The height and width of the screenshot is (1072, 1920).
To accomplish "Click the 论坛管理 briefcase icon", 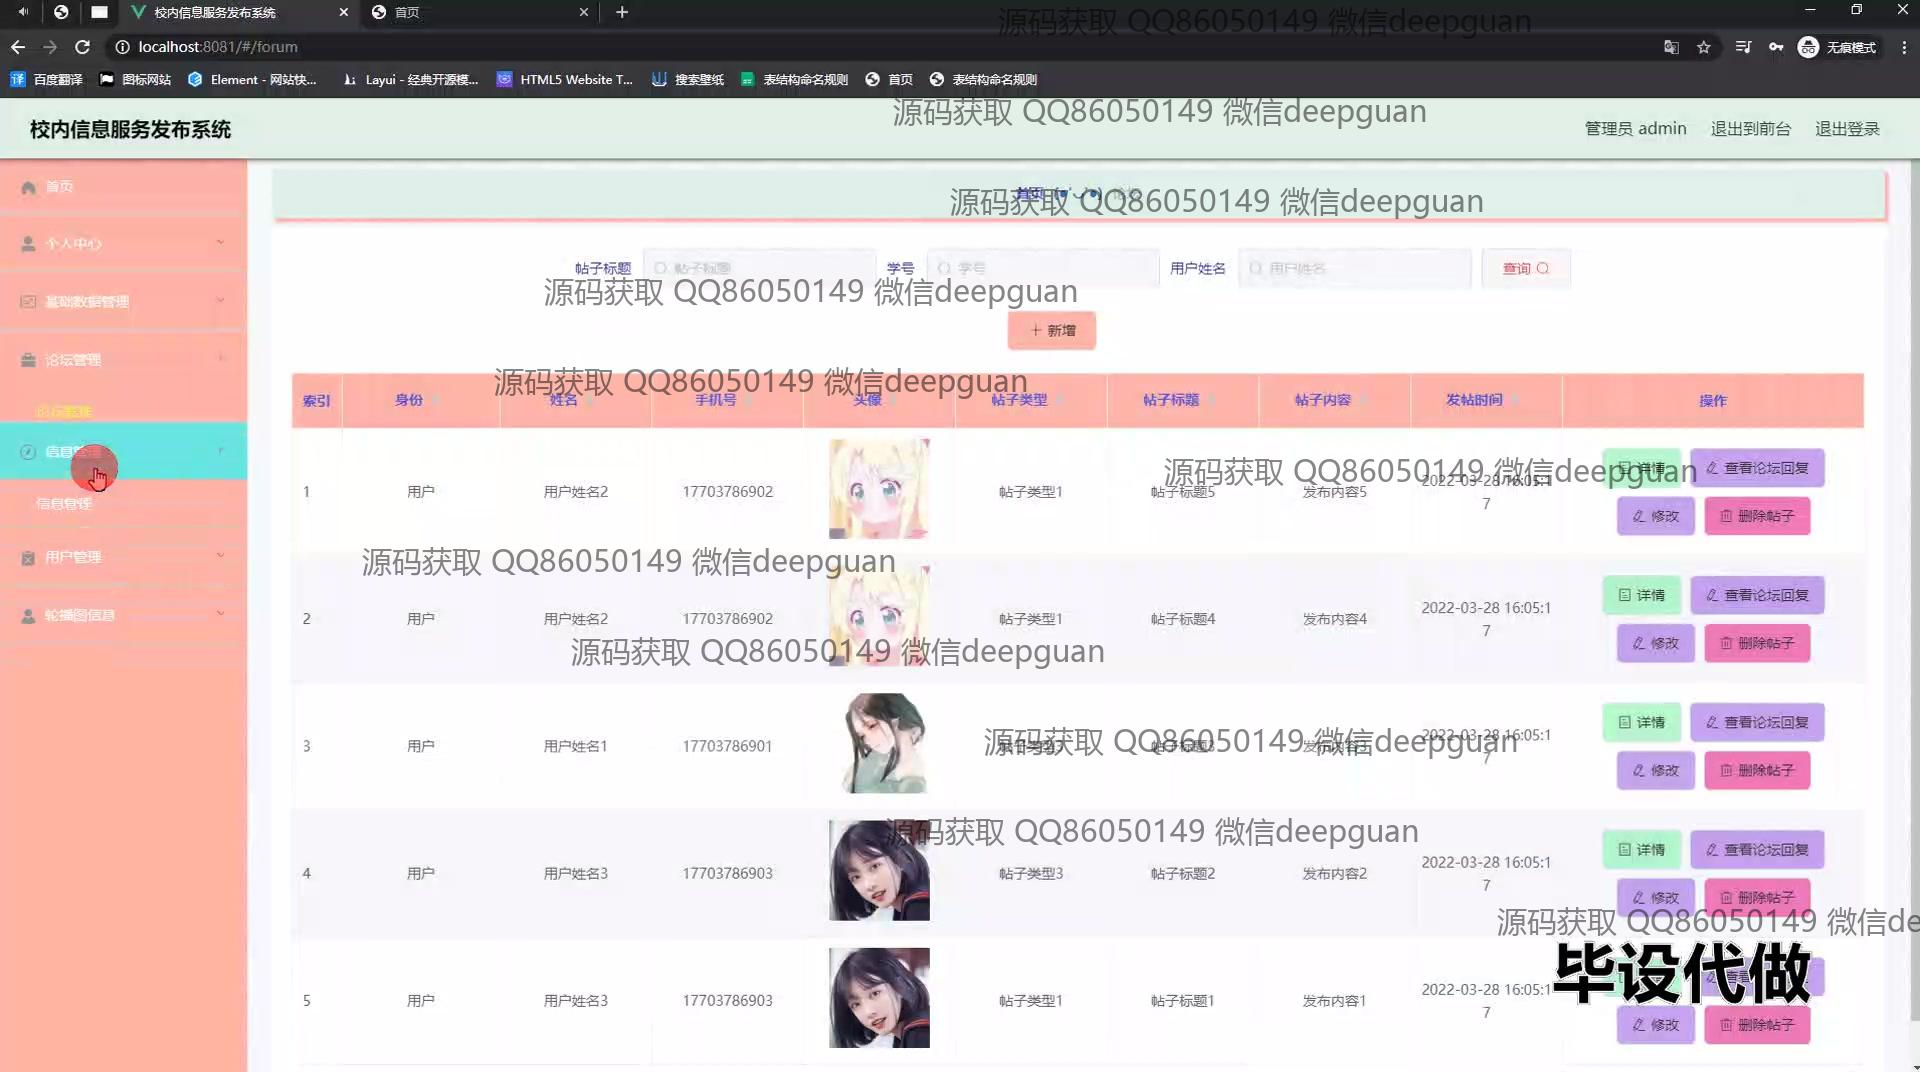I will (x=28, y=360).
